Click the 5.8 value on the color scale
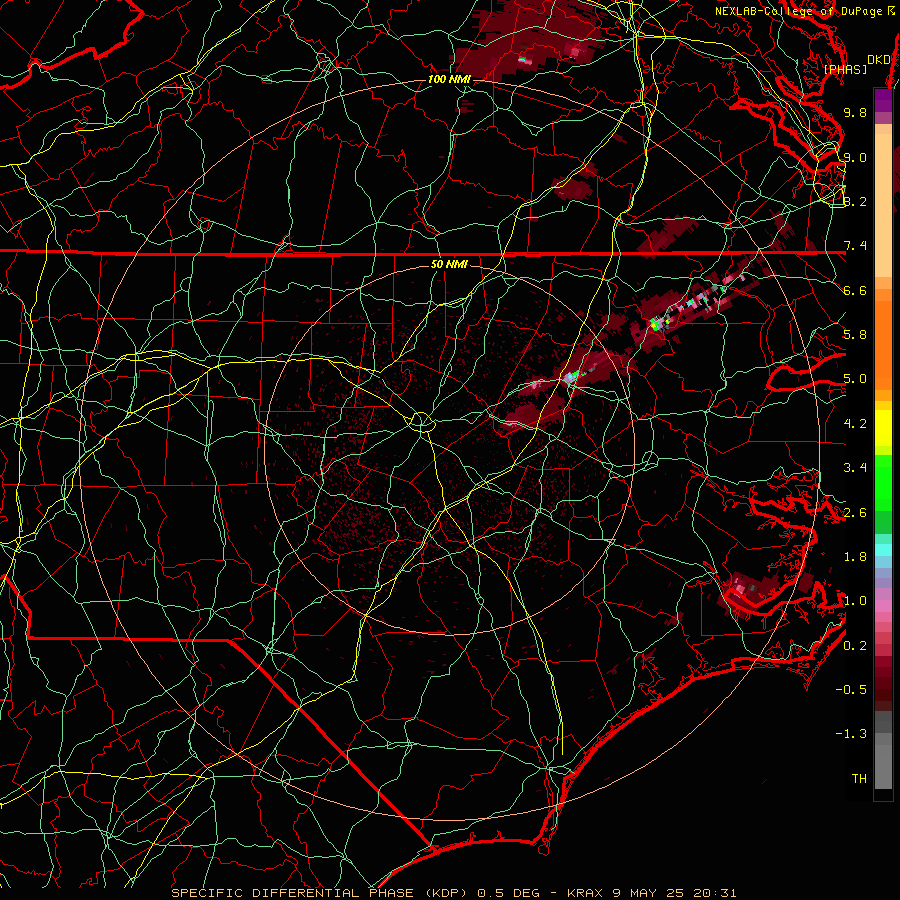This screenshot has width=900, height=900. tap(855, 335)
